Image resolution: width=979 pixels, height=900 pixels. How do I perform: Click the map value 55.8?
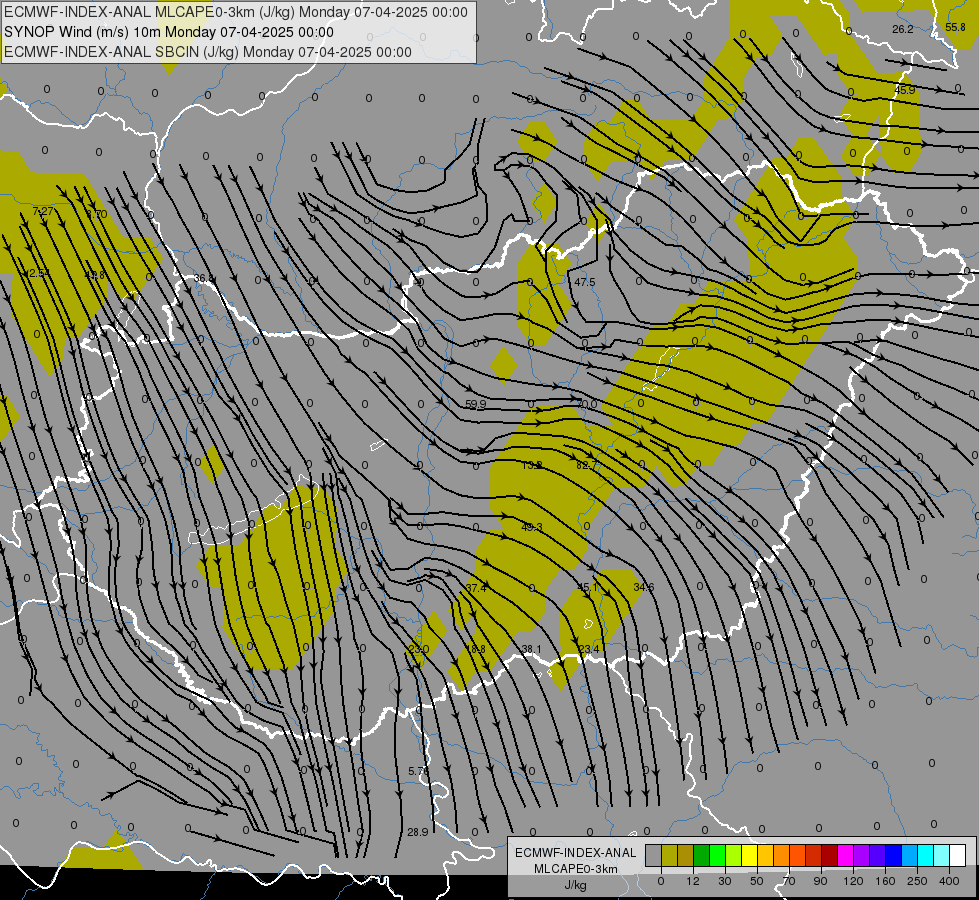click(955, 27)
